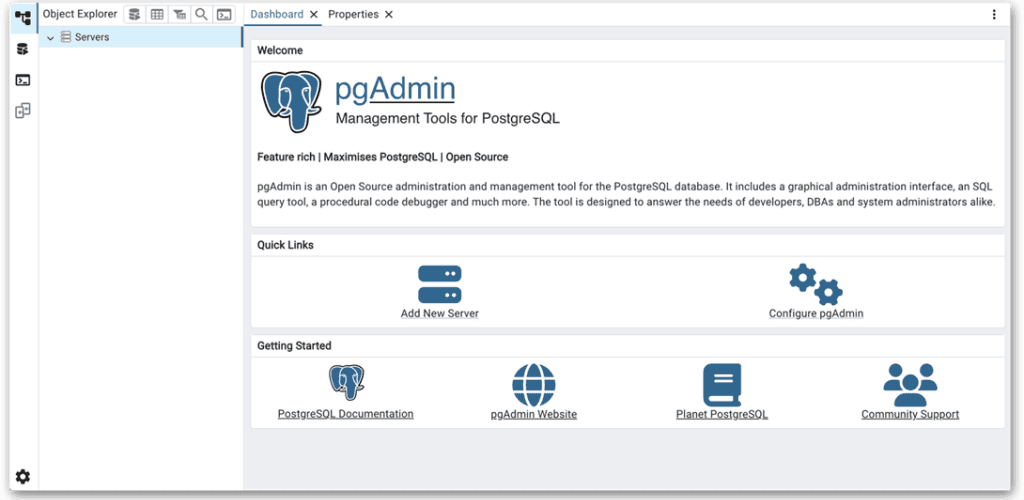
Task: Click the View Data table toolbar icon
Action: click(157, 14)
